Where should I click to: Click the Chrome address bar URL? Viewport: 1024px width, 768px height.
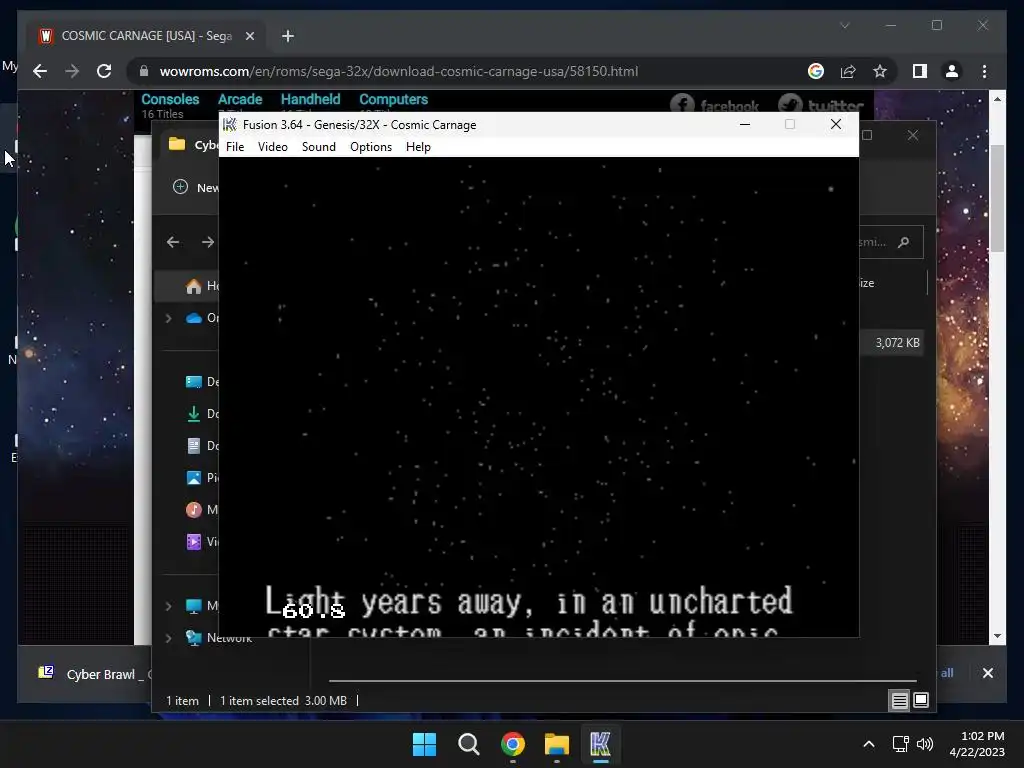point(398,71)
